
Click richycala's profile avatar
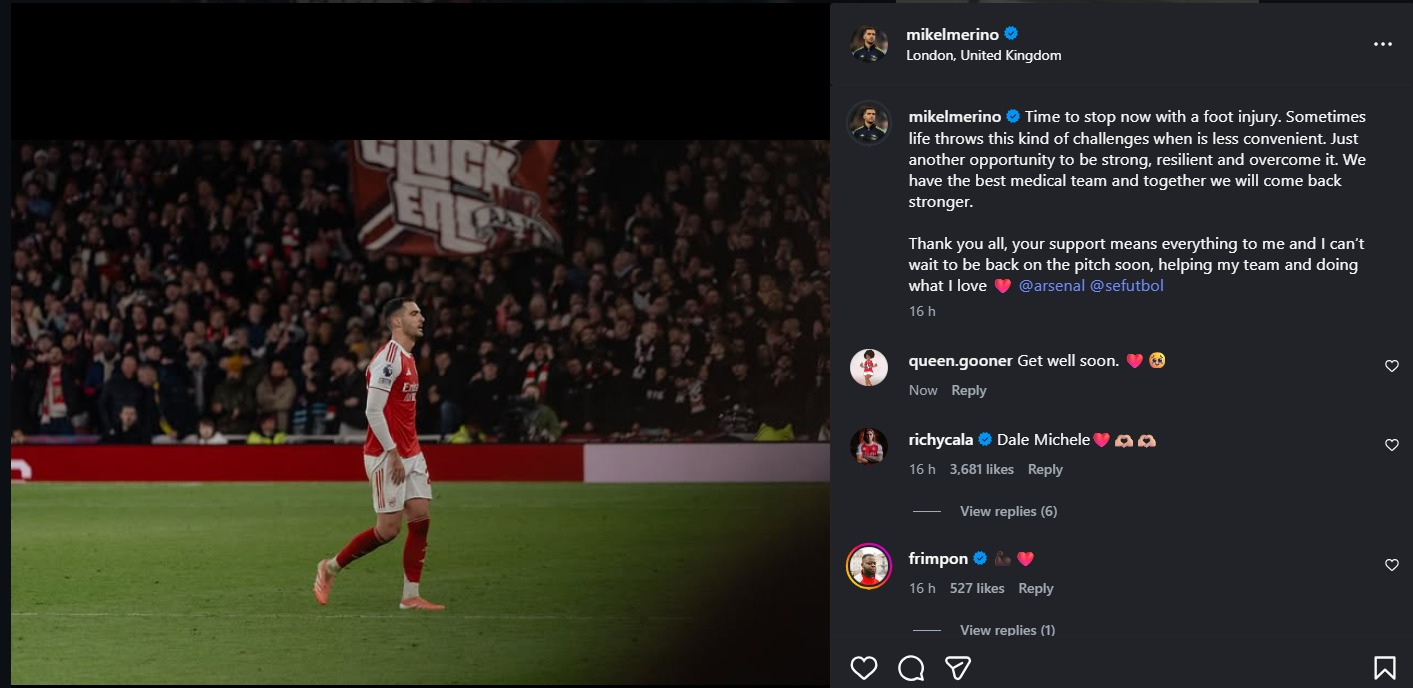tap(869, 446)
